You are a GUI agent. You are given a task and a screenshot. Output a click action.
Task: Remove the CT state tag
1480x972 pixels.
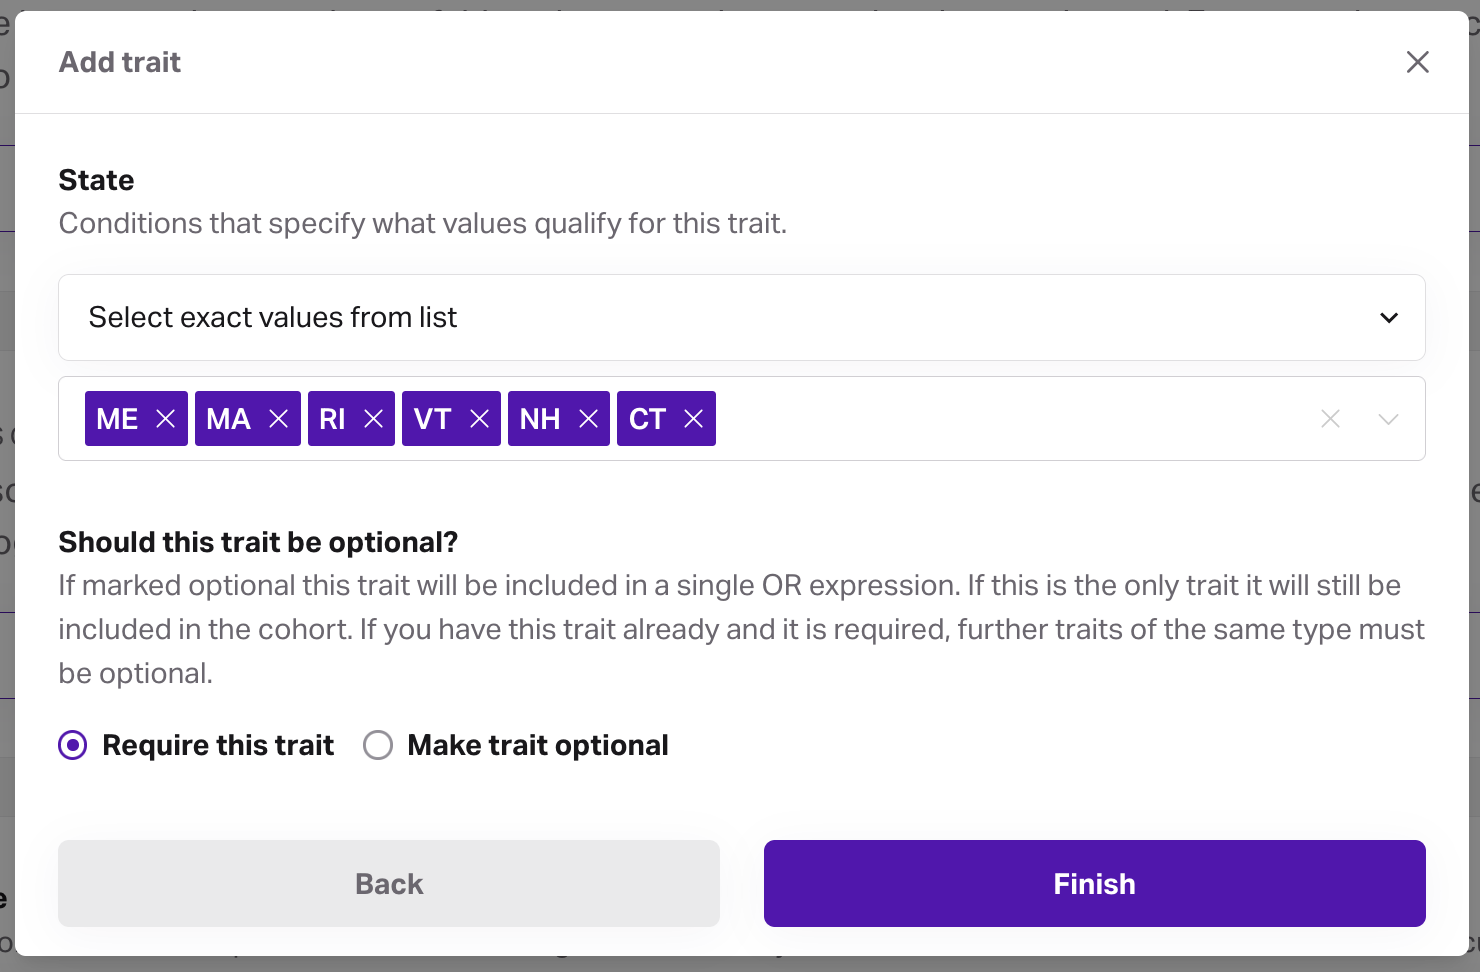(694, 419)
